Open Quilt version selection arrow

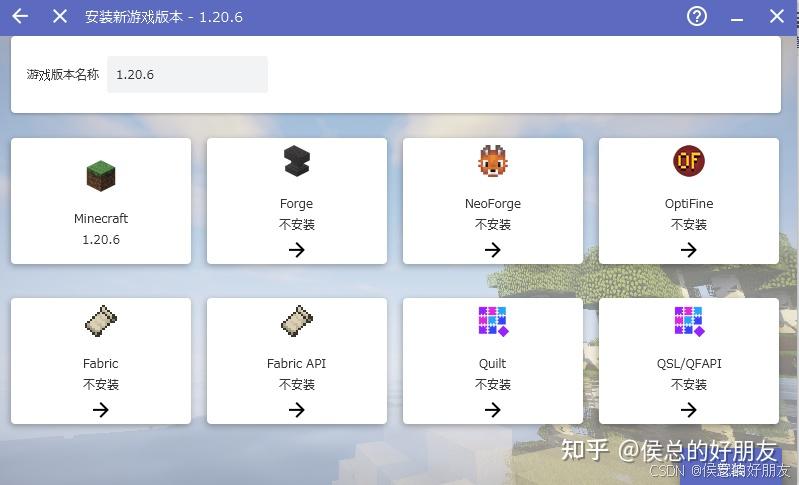coord(492,410)
